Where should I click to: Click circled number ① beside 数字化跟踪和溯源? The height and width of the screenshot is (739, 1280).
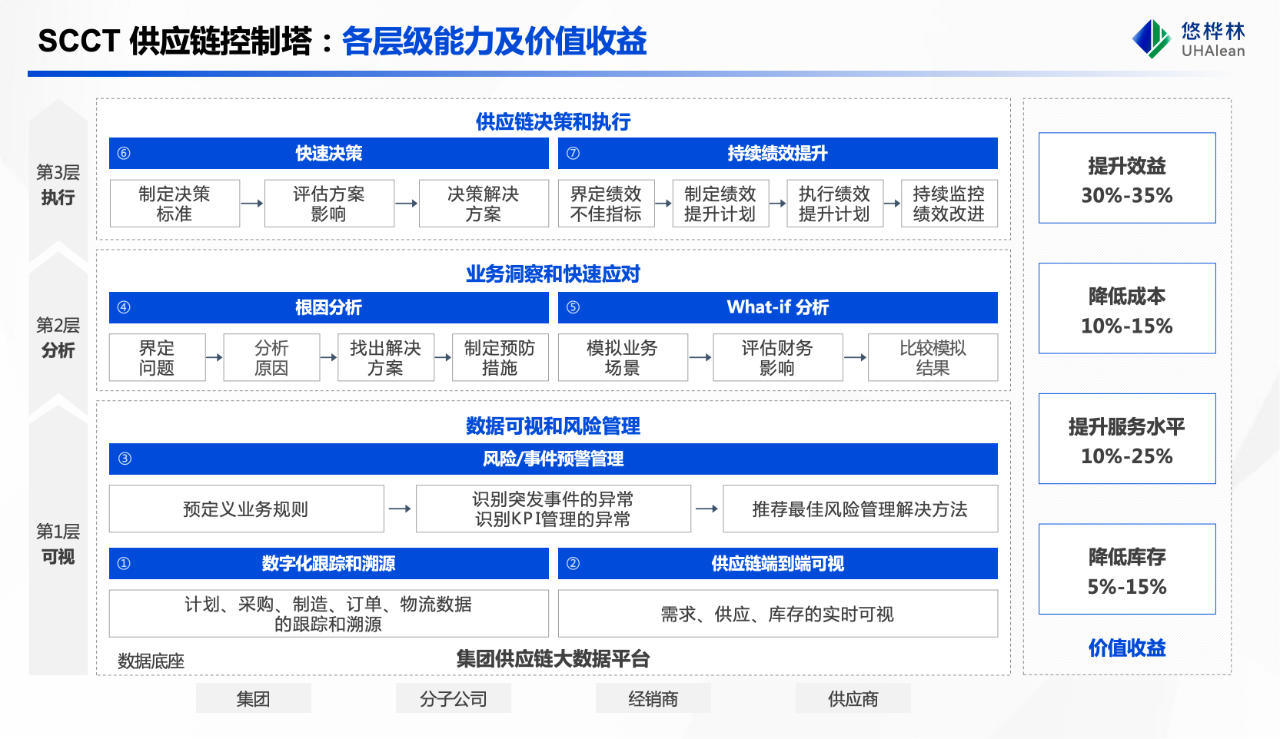[x=124, y=564]
